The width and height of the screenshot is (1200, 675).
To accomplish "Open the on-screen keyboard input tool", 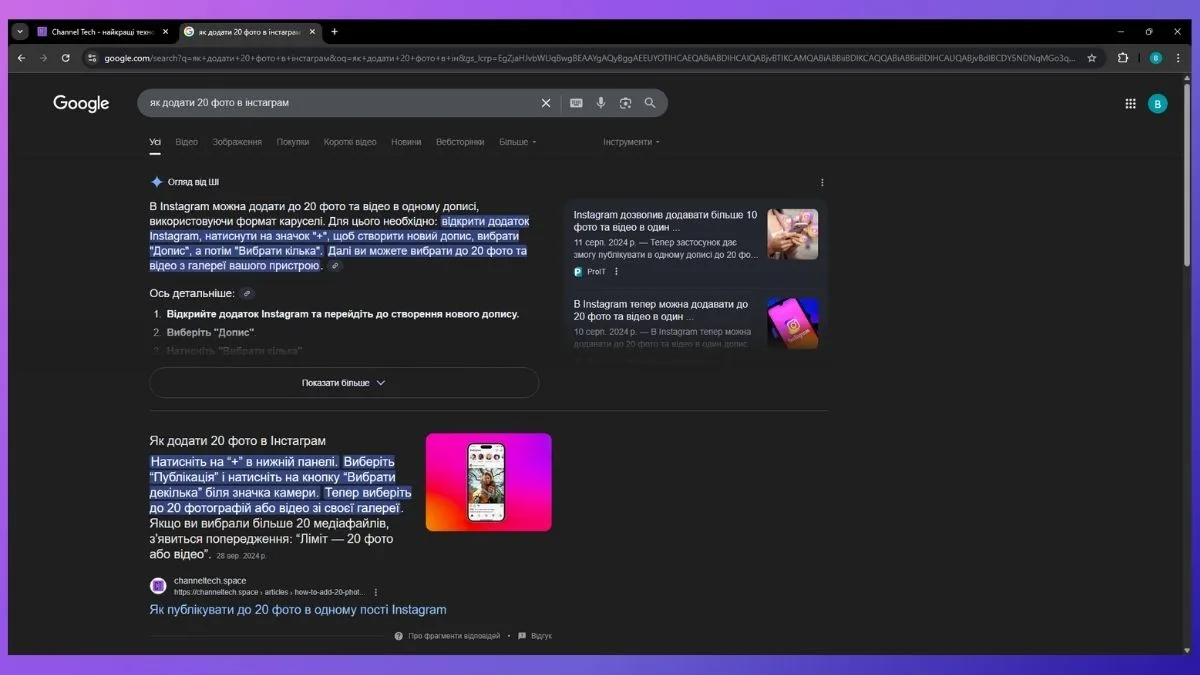I will [576, 103].
